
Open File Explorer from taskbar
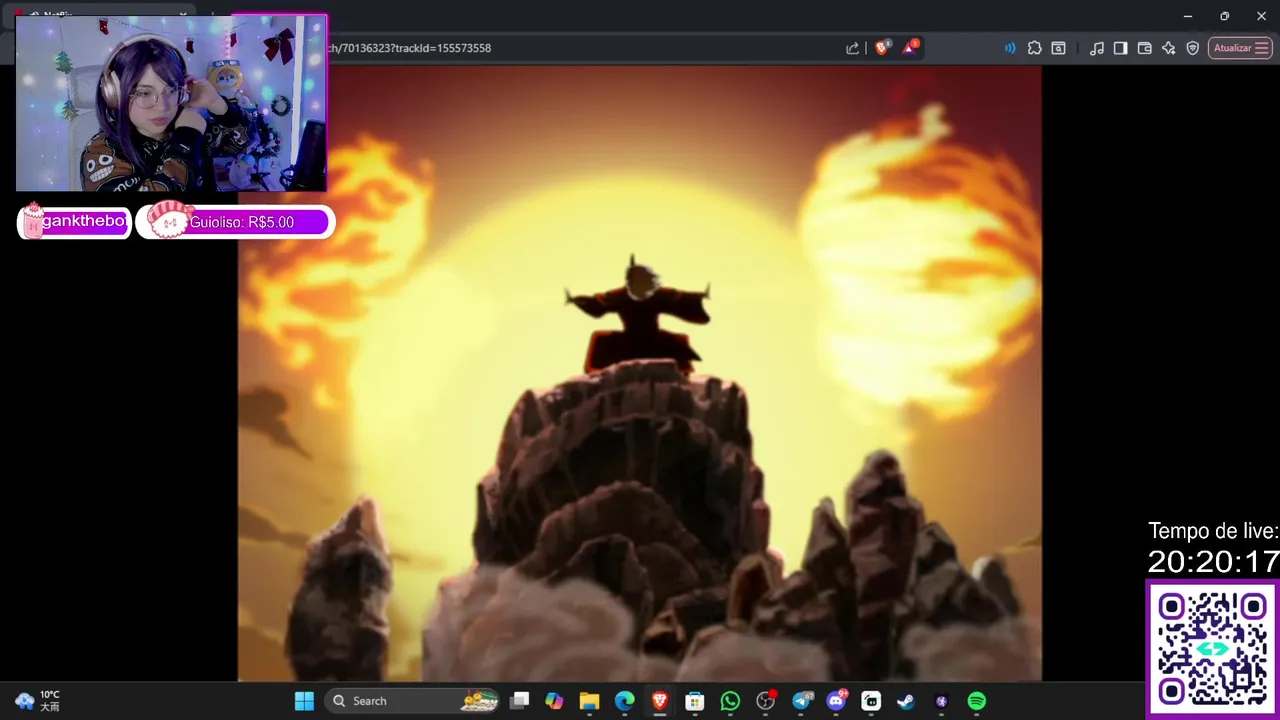point(589,701)
